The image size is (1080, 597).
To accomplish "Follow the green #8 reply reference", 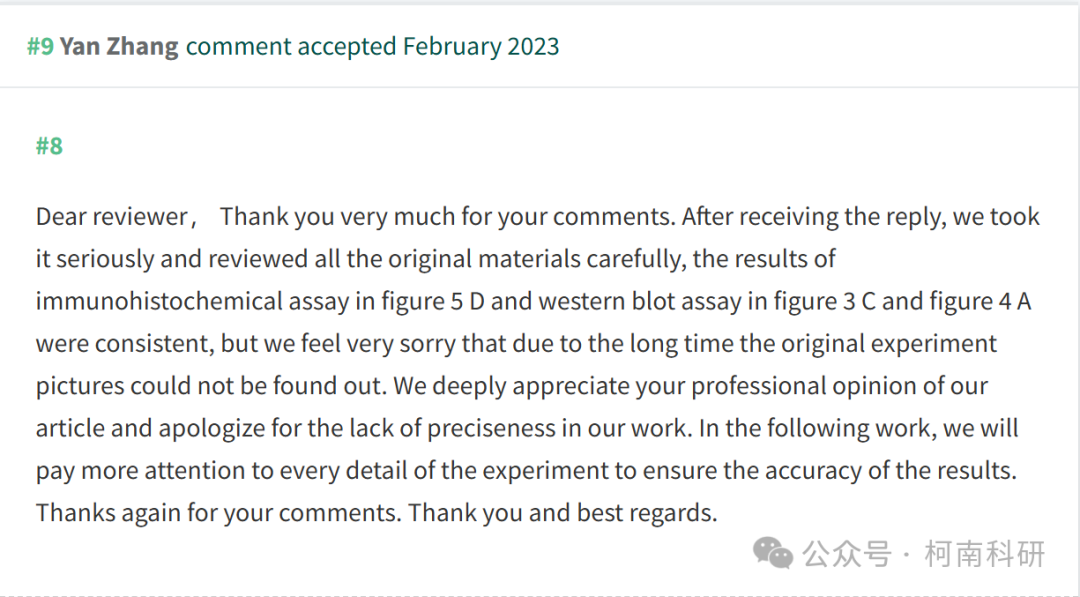I will (x=49, y=146).
